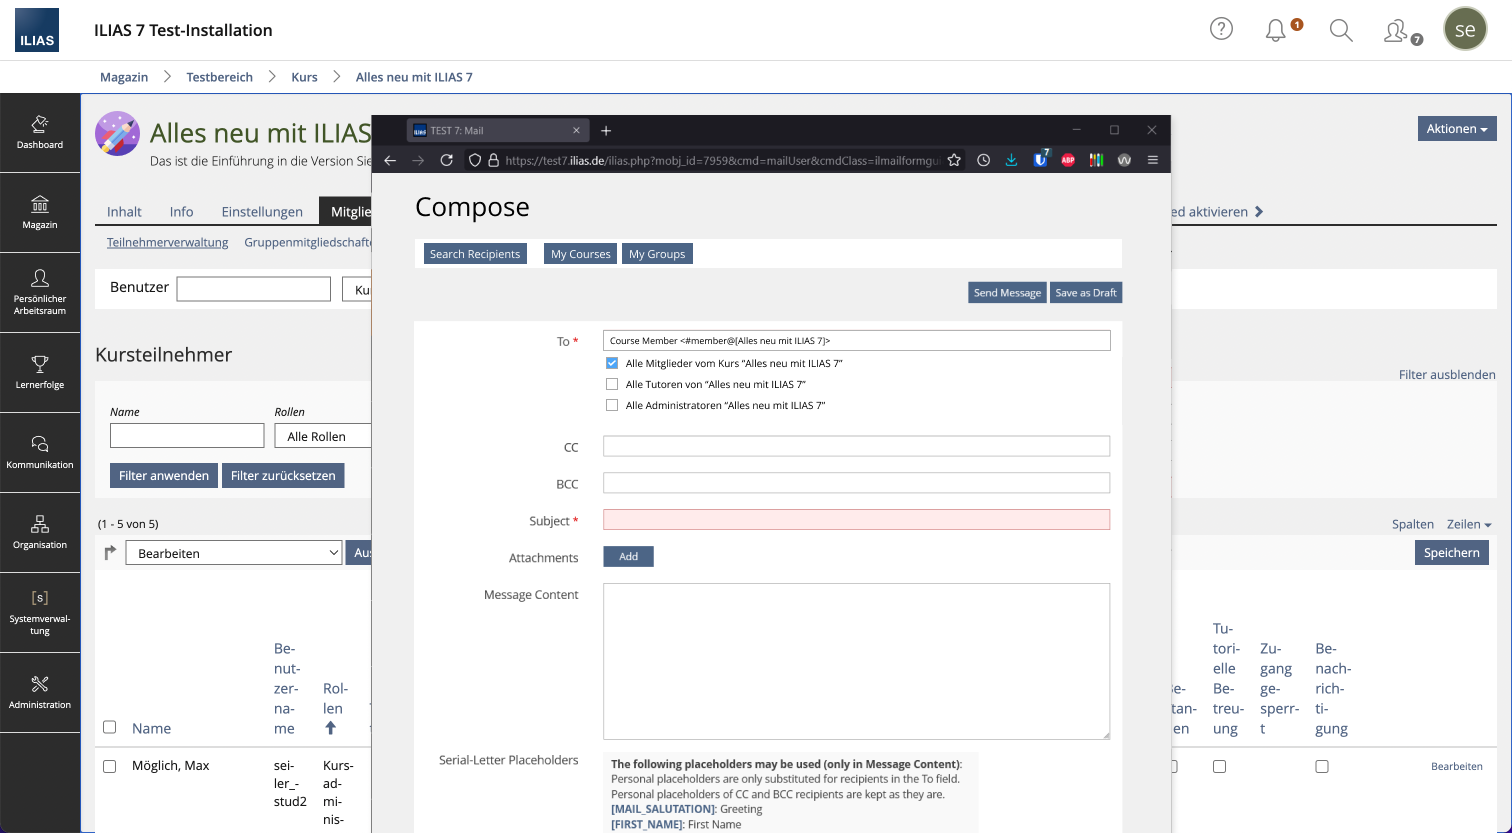
Task: Uncheck Alle Mitglieder vom Kurs checkbox
Action: pos(612,363)
